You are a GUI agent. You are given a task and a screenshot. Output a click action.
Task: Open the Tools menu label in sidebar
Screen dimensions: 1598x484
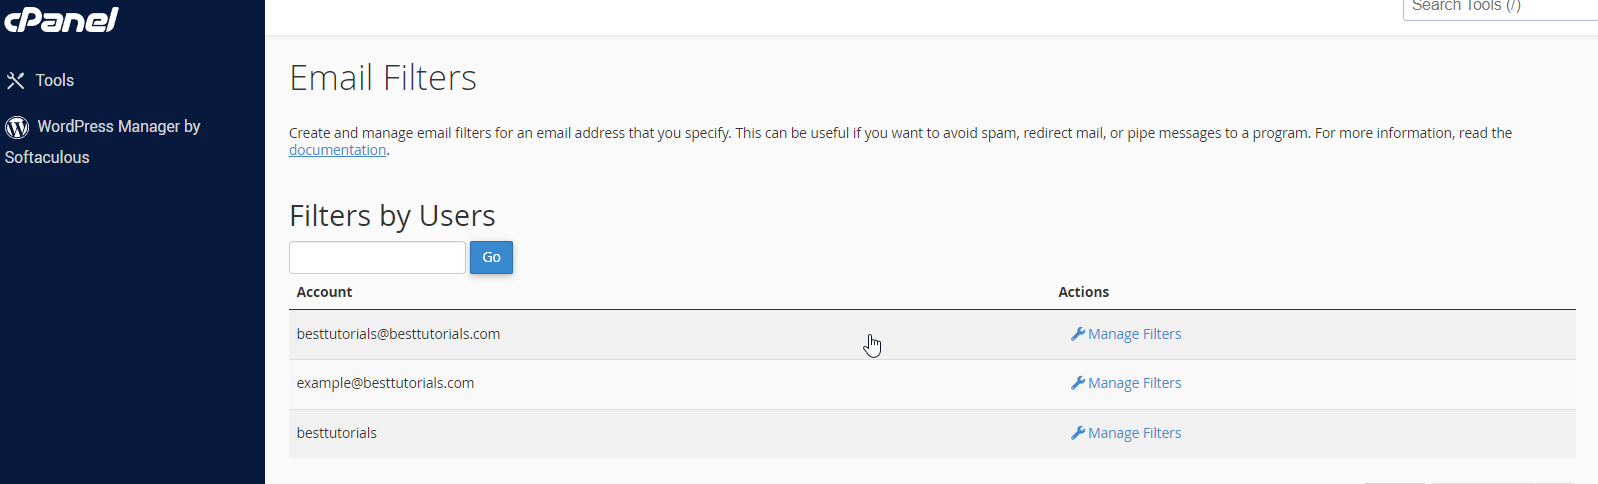[x=55, y=80]
